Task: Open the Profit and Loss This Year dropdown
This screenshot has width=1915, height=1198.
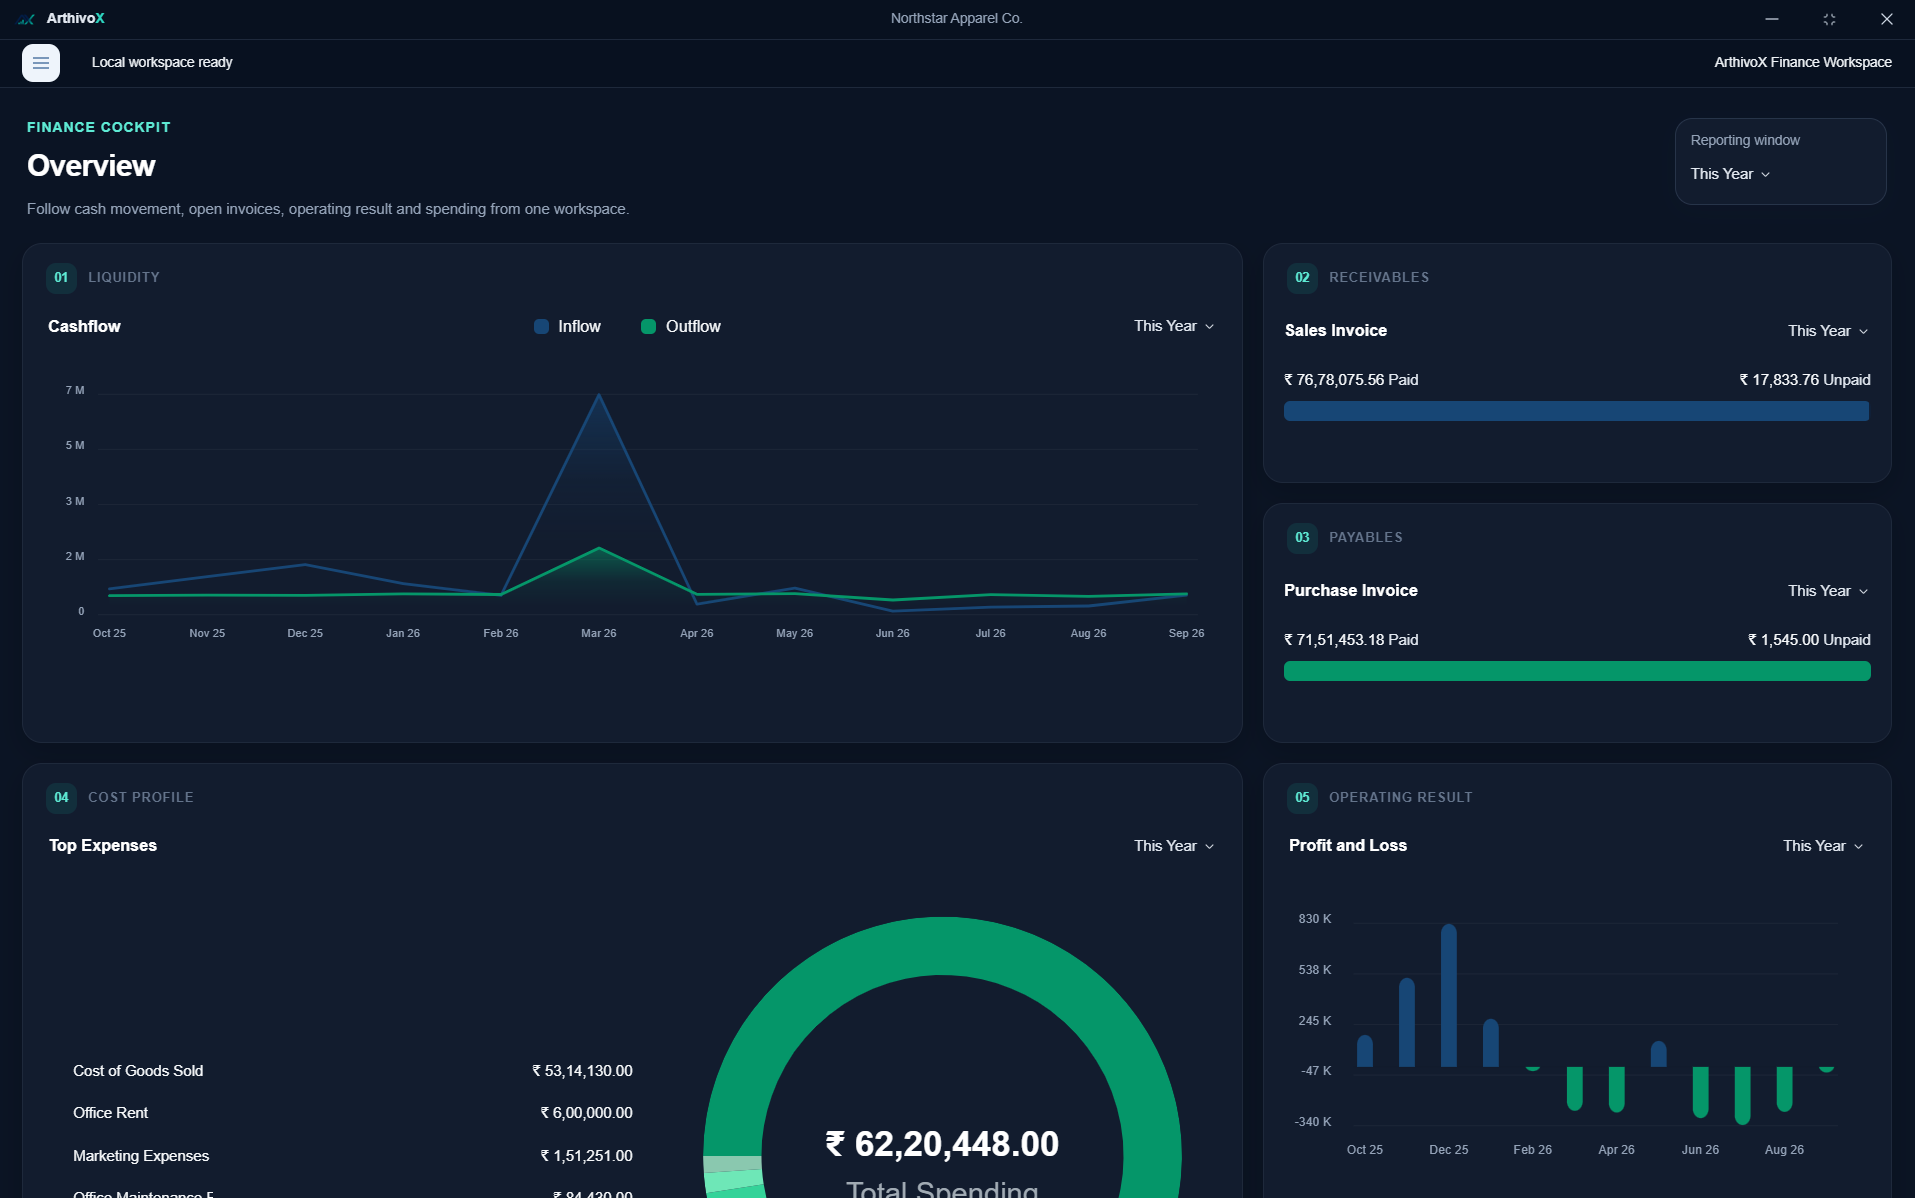Action: (x=1823, y=846)
